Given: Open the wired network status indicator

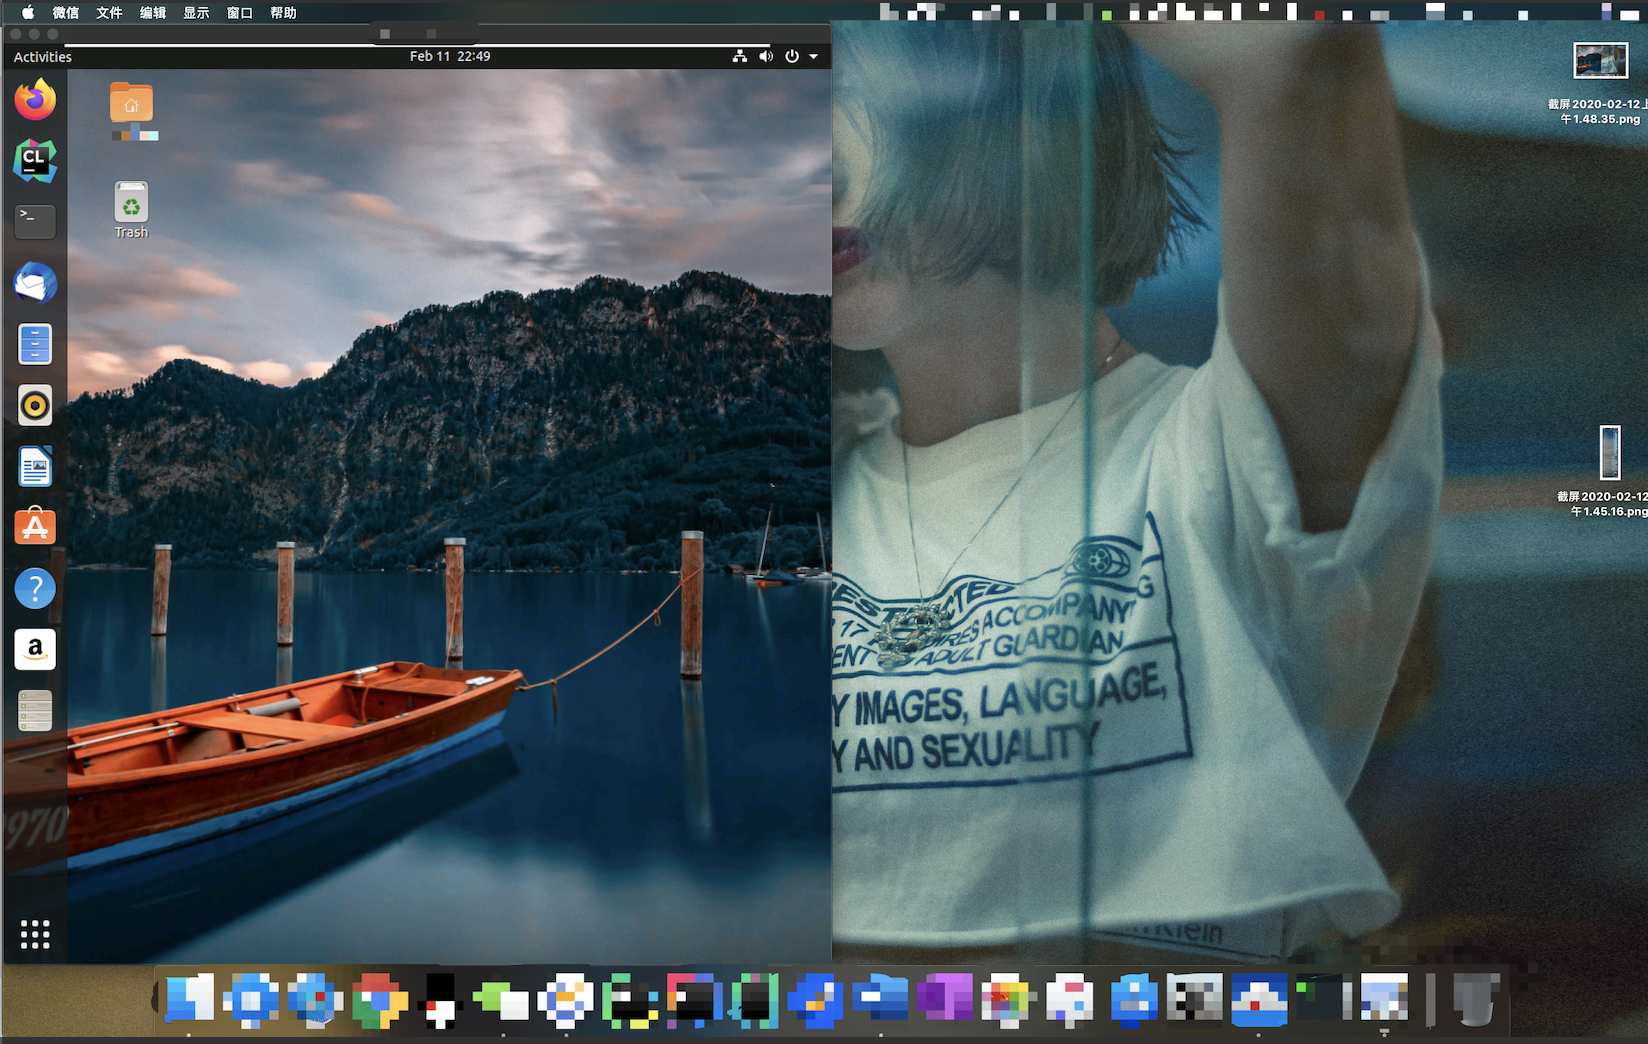Looking at the screenshot, I should (x=740, y=57).
